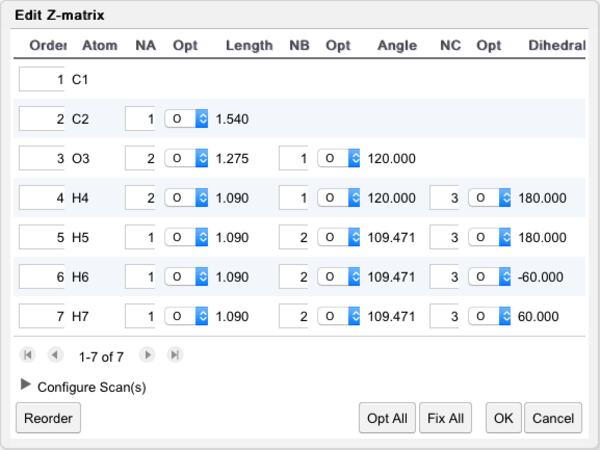The width and height of the screenshot is (600, 450).
Task: Go to next page of rows
Action: 147,355
